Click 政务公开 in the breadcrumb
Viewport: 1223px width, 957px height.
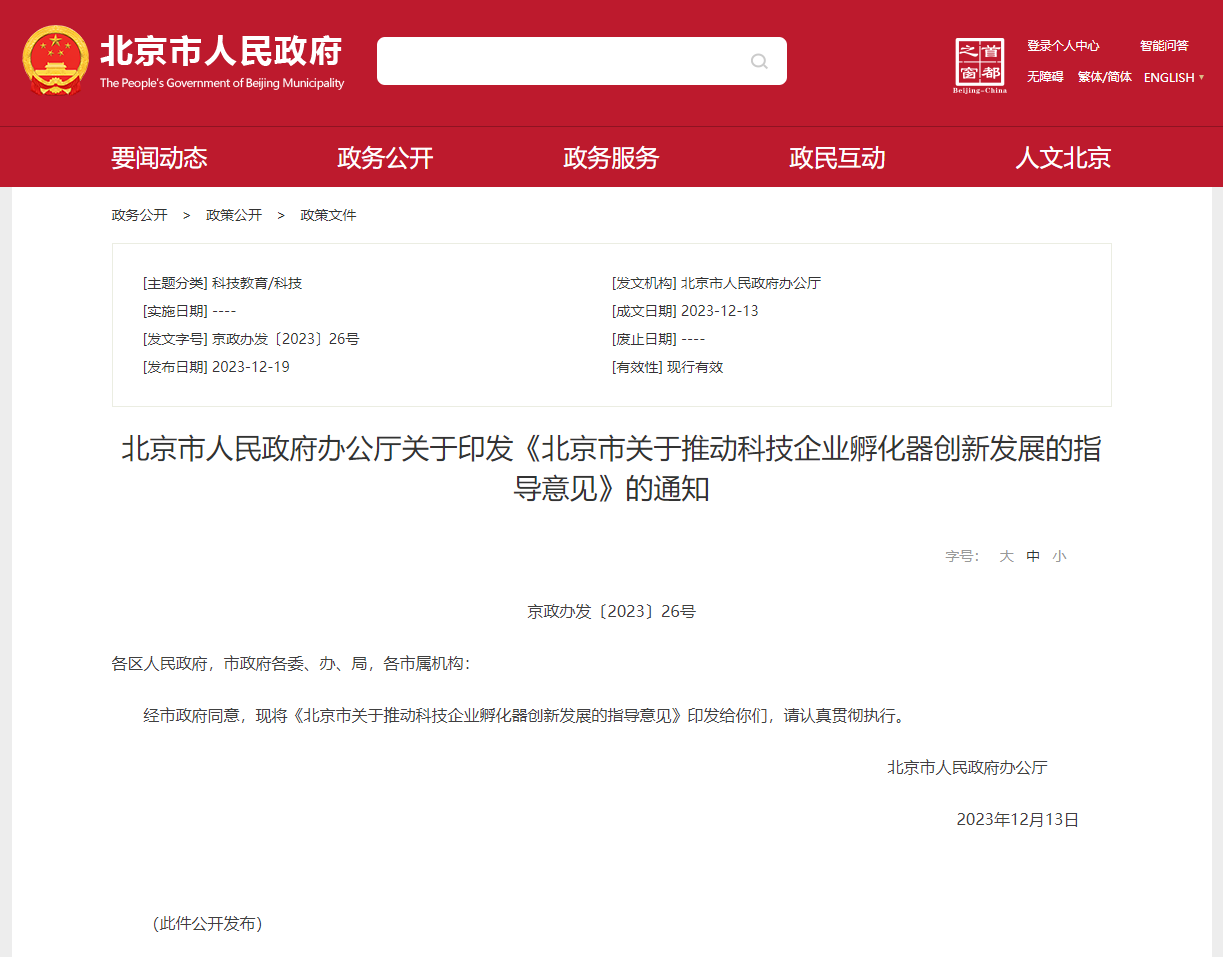click(139, 215)
